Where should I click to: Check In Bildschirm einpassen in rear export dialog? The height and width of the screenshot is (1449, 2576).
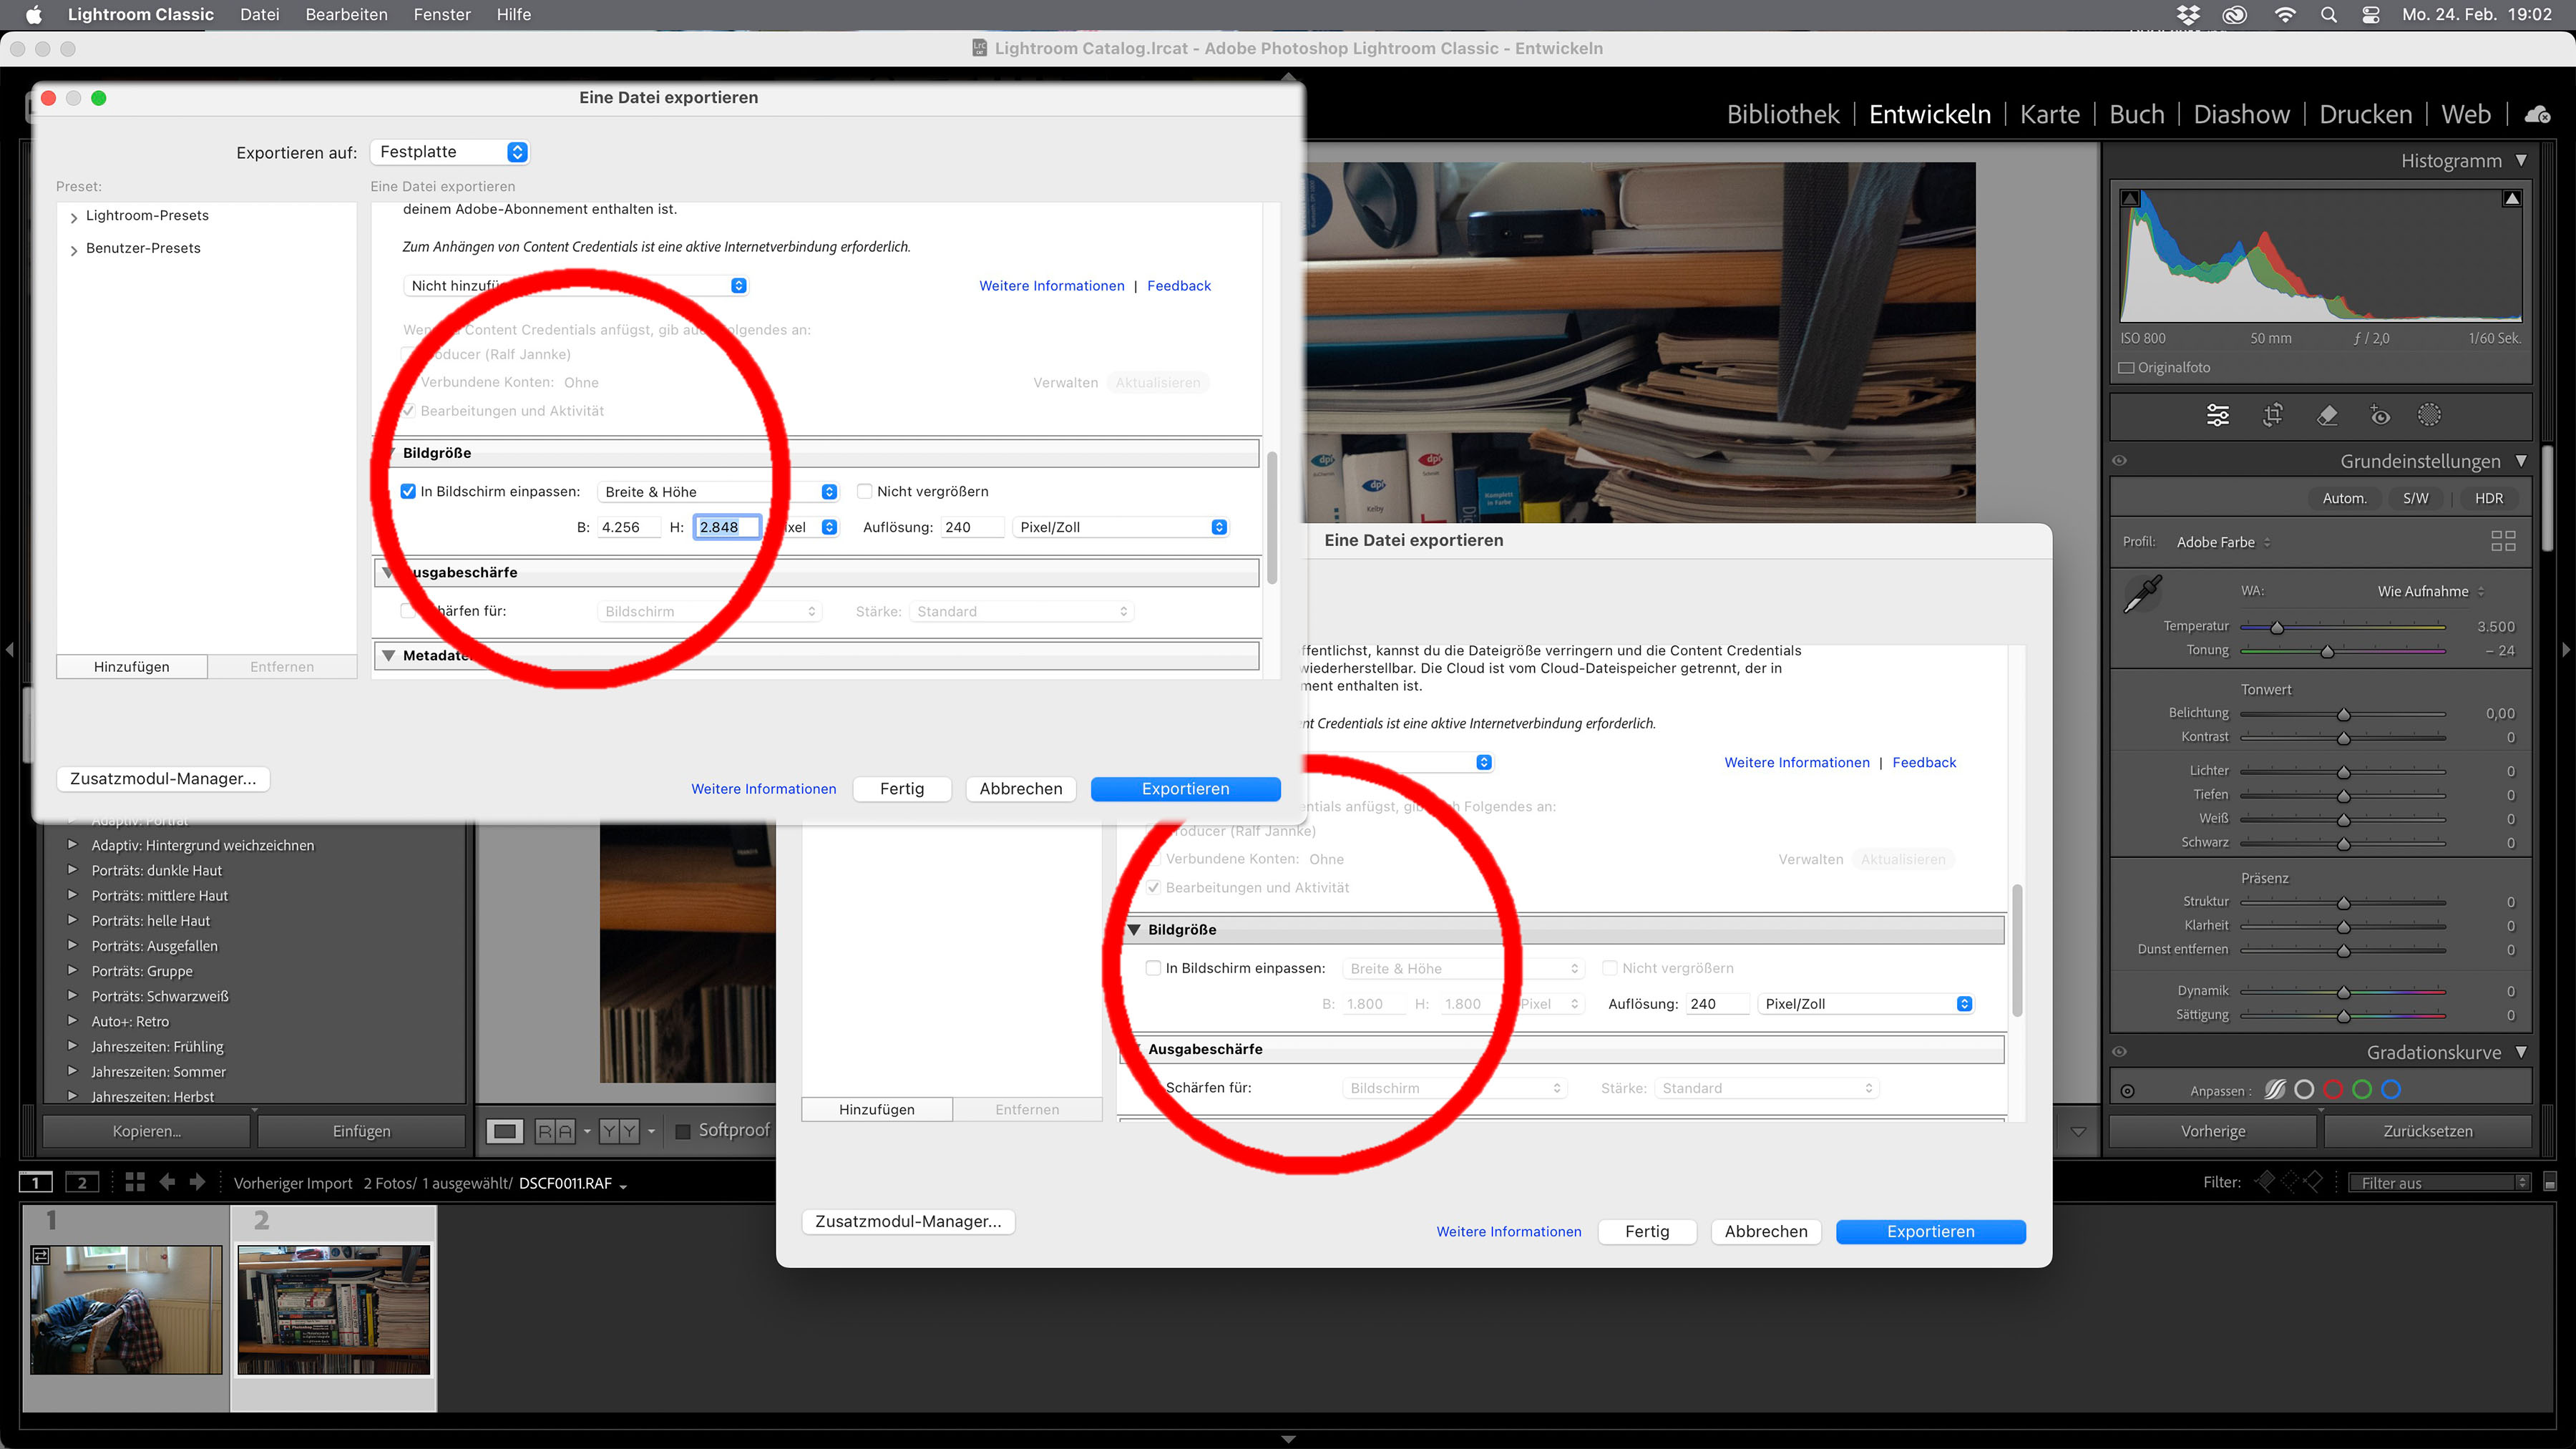click(1153, 968)
